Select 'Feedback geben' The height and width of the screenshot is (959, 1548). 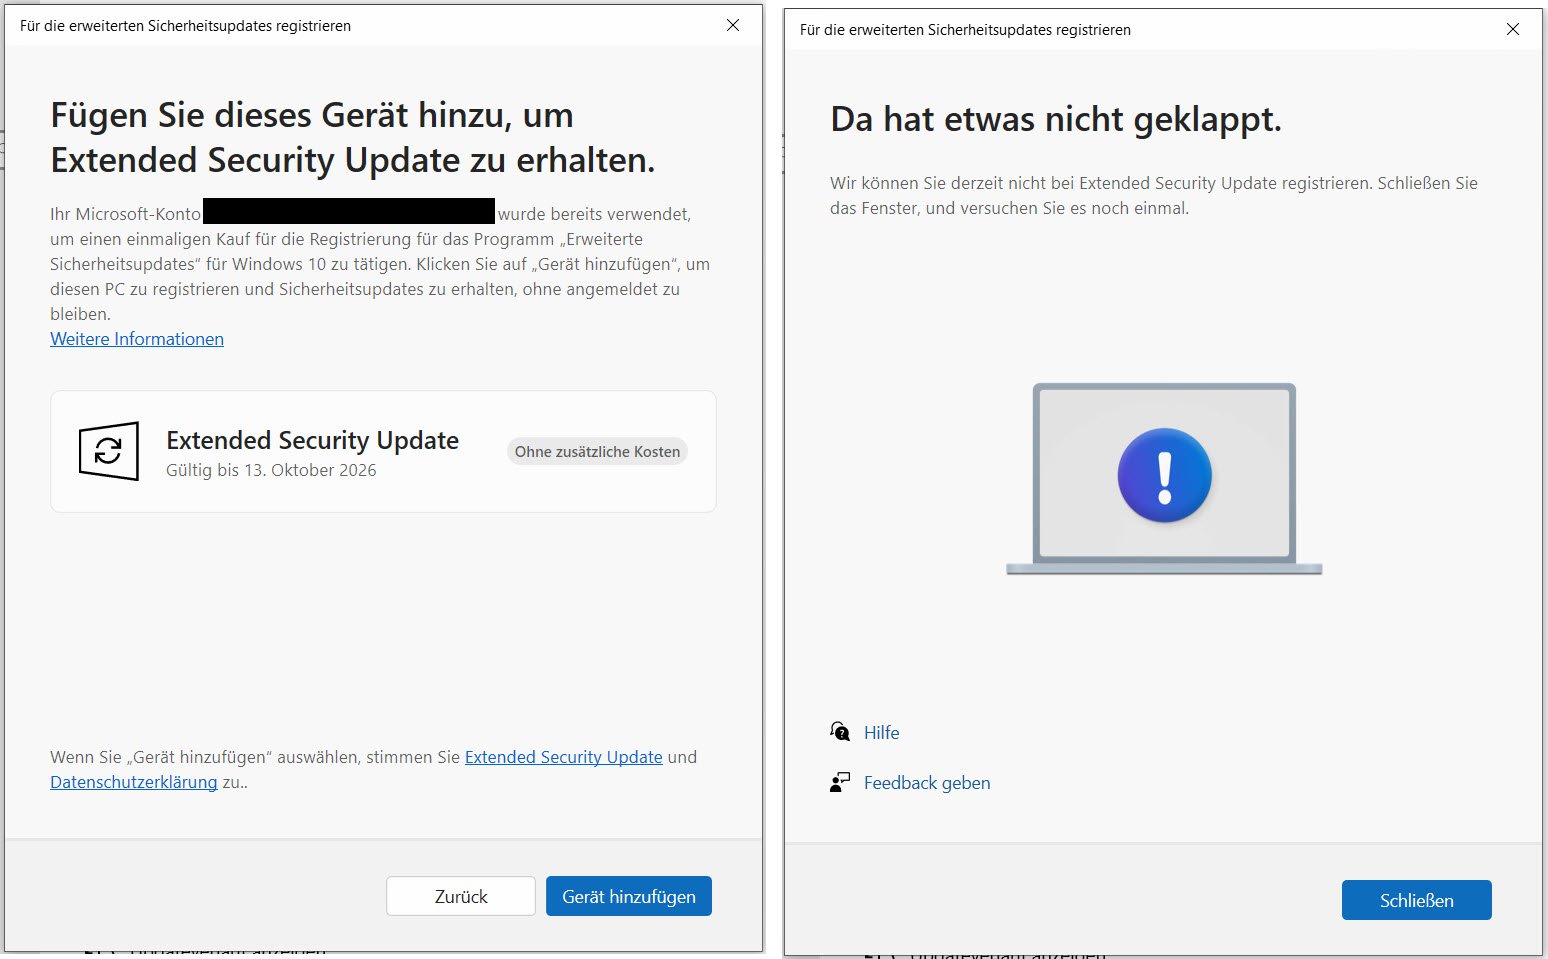[x=926, y=783]
